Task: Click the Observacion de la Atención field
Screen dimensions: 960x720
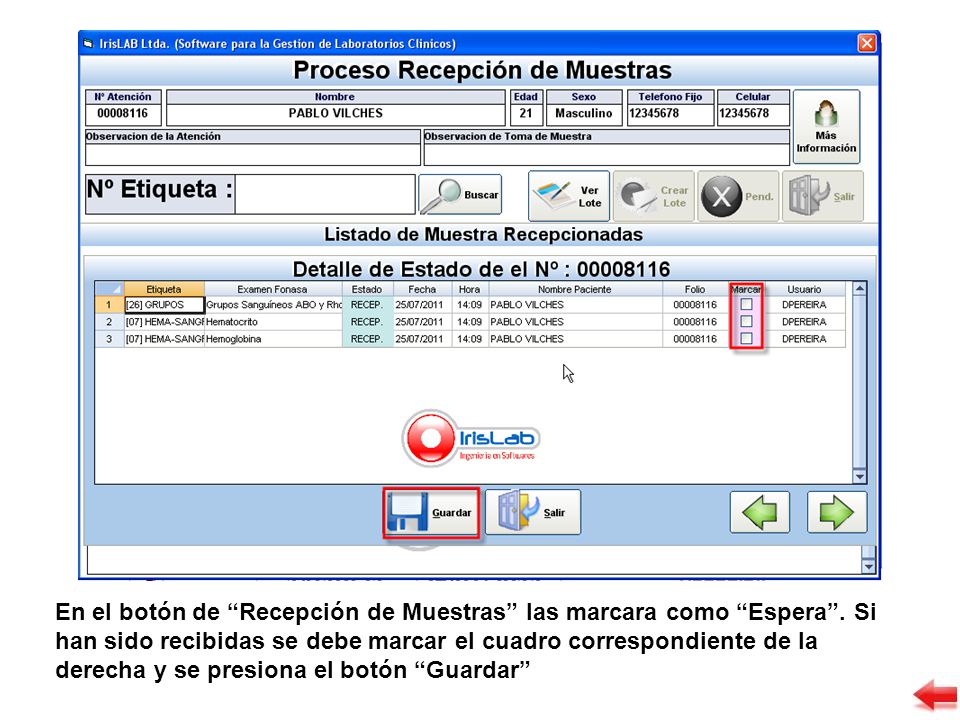Action: (x=253, y=154)
